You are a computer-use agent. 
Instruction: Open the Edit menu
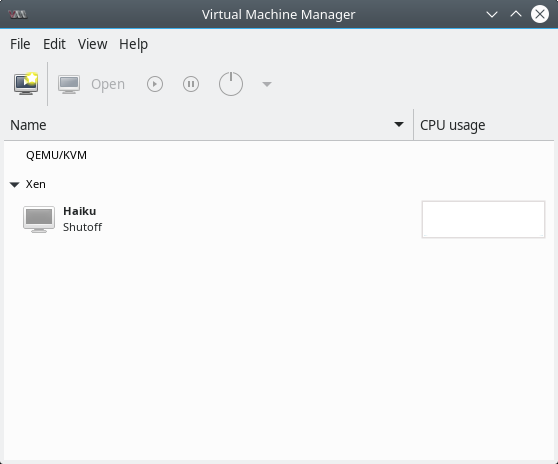click(x=54, y=44)
